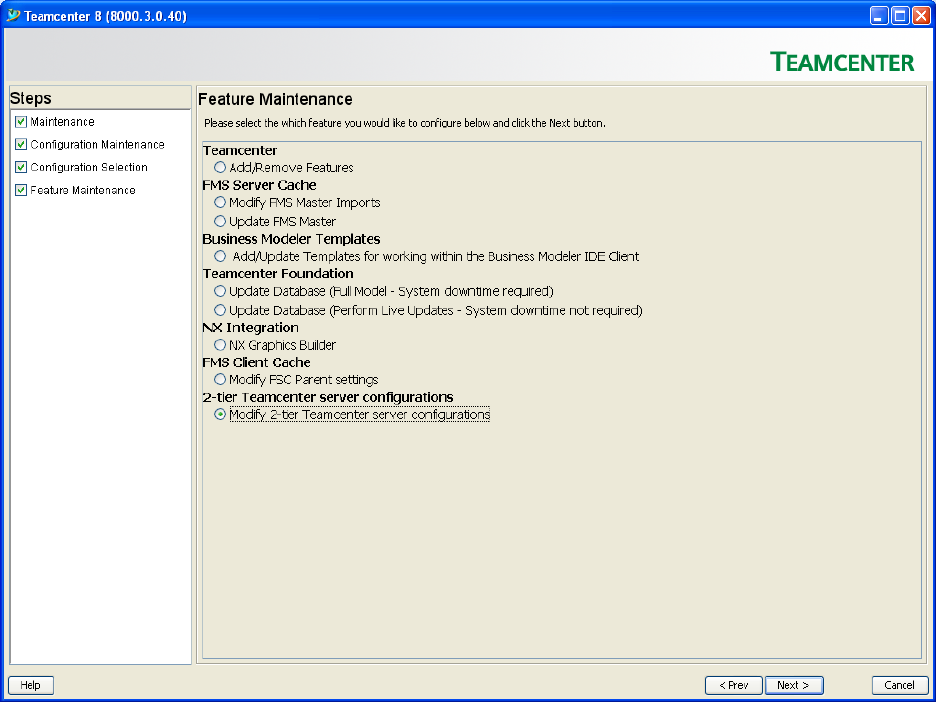Viewport: 936px width, 702px height.
Task: Click the 2-tier Teamcenter server configurations heading
Action: coord(328,397)
